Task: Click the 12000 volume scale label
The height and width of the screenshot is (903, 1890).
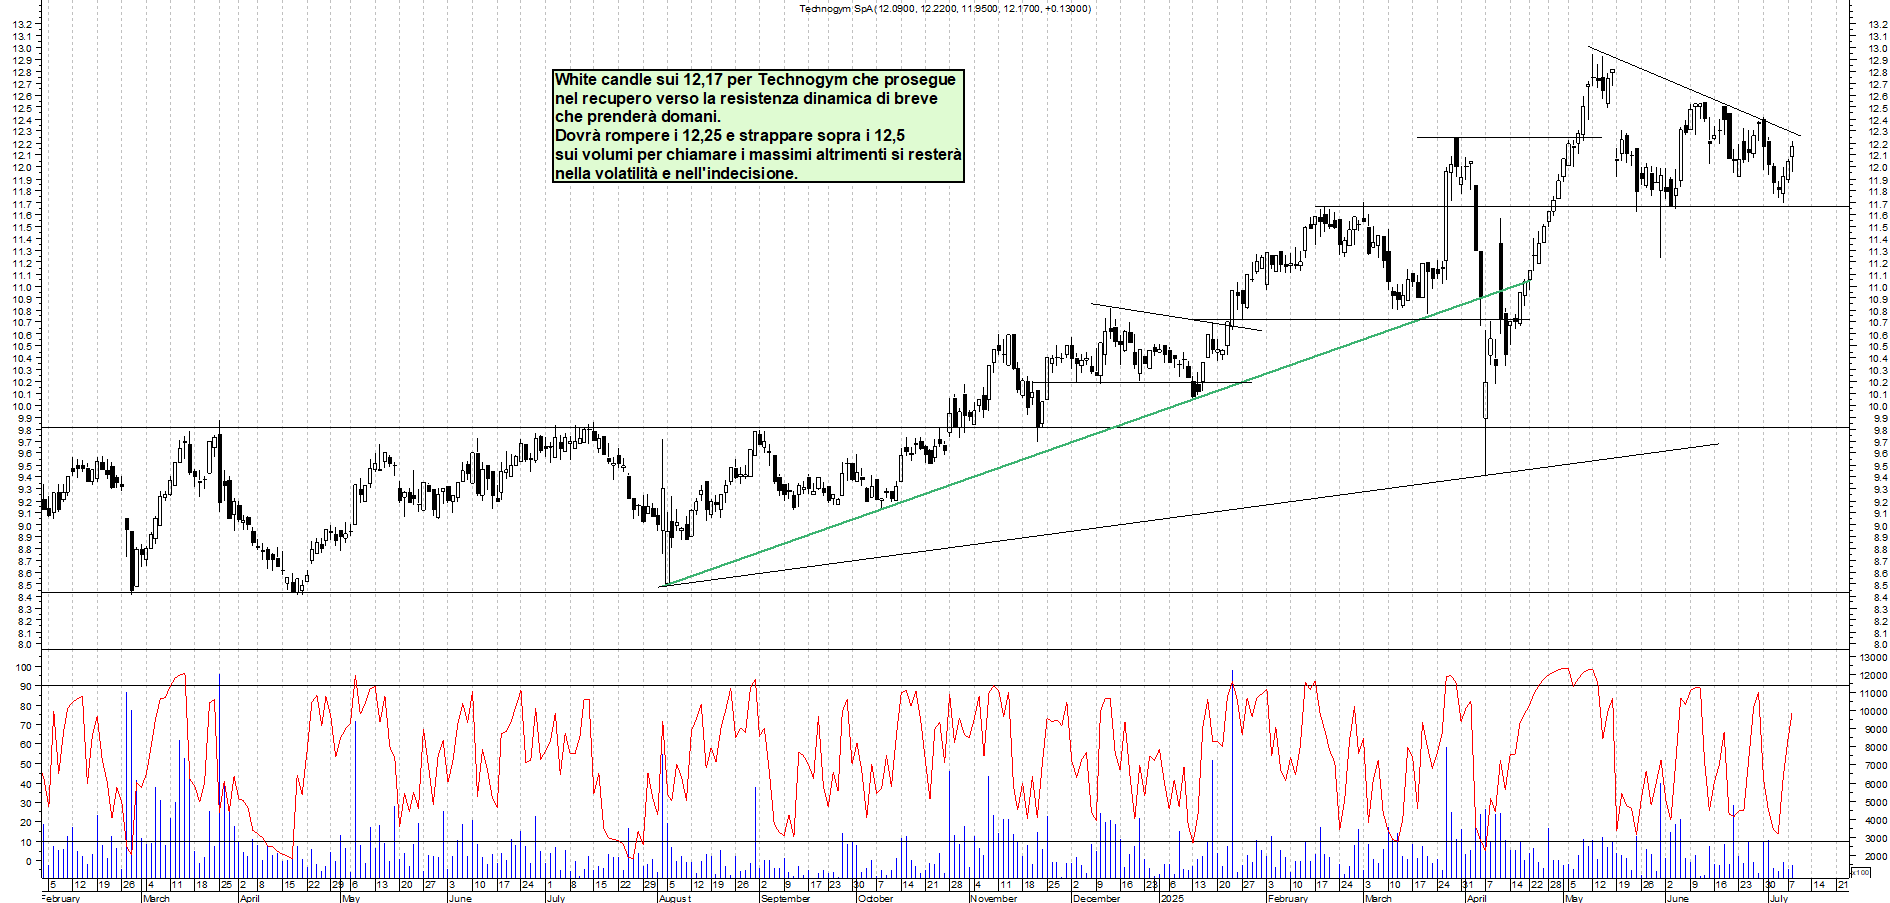Action: tap(1872, 676)
